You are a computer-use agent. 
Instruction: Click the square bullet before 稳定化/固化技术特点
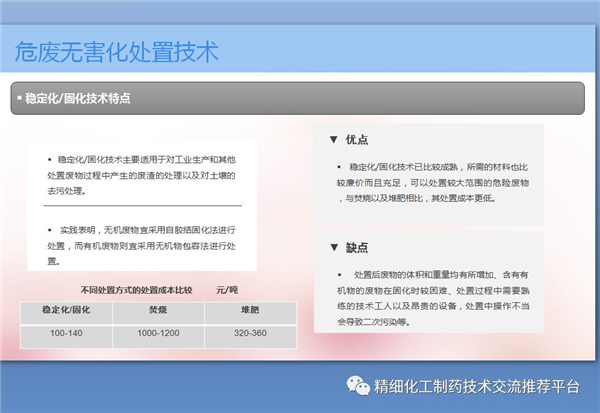pyautogui.click(x=18, y=99)
